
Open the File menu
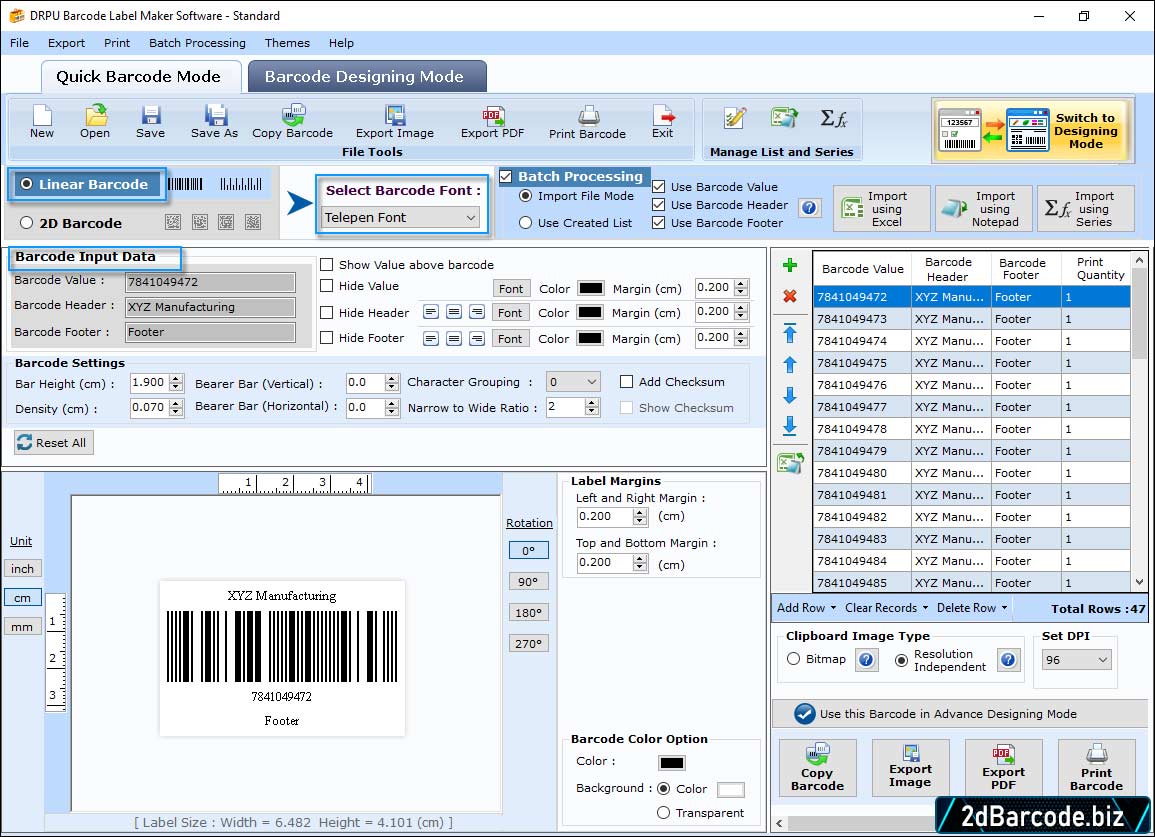[x=19, y=43]
